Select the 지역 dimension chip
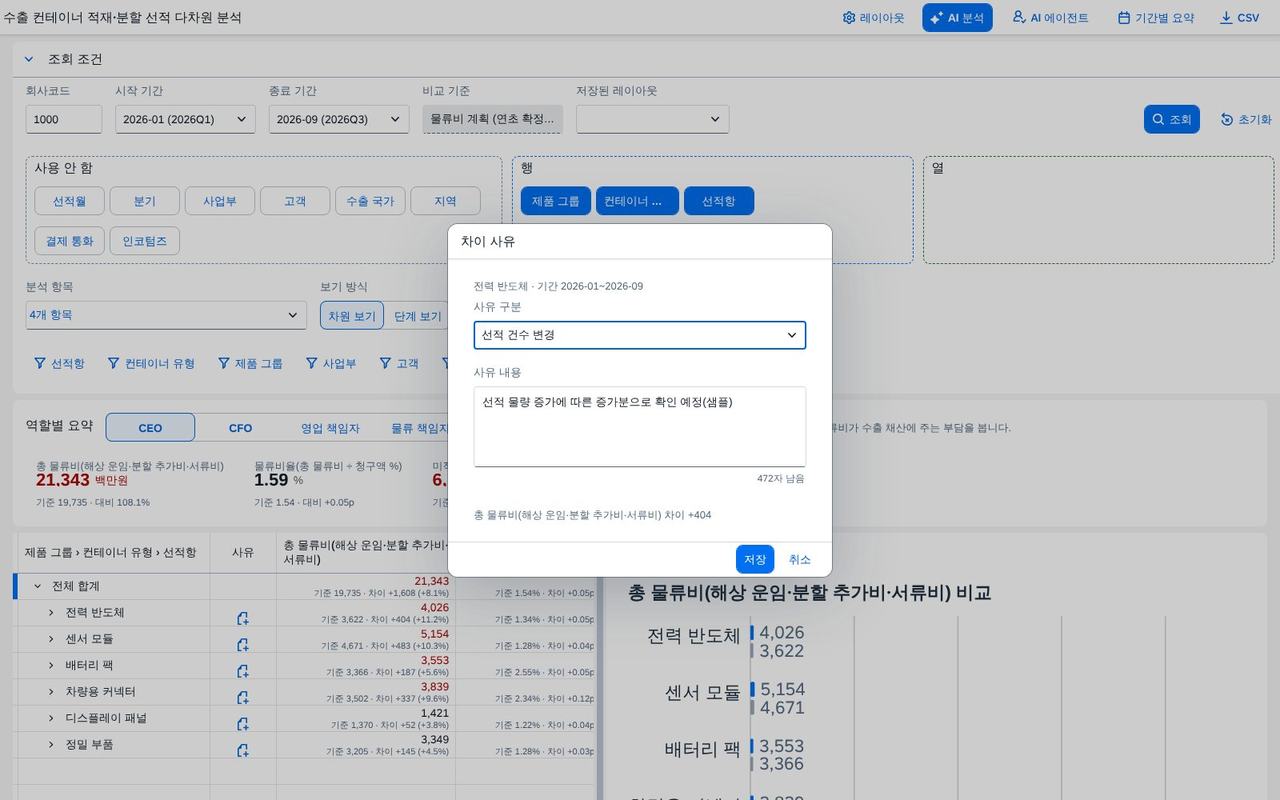The image size is (1280, 800). click(x=445, y=201)
